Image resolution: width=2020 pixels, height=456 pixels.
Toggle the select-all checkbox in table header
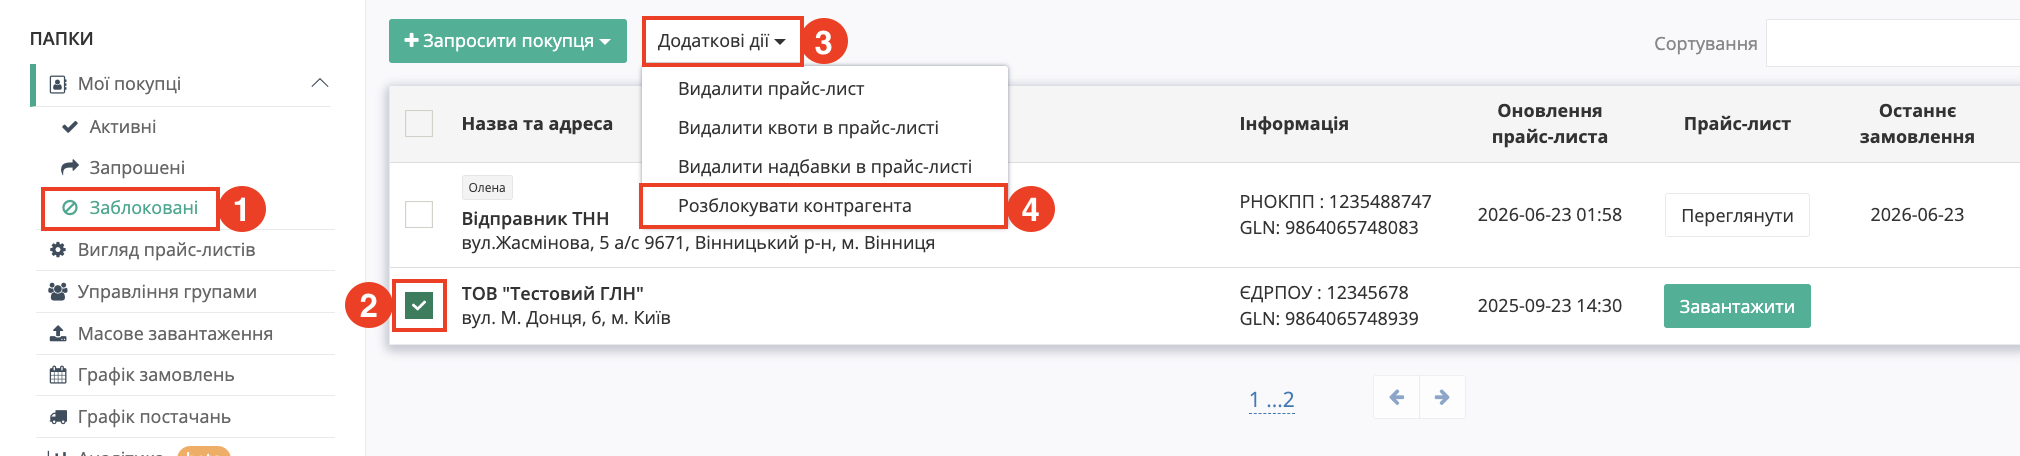pyautogui.click(x=419, y=124)
